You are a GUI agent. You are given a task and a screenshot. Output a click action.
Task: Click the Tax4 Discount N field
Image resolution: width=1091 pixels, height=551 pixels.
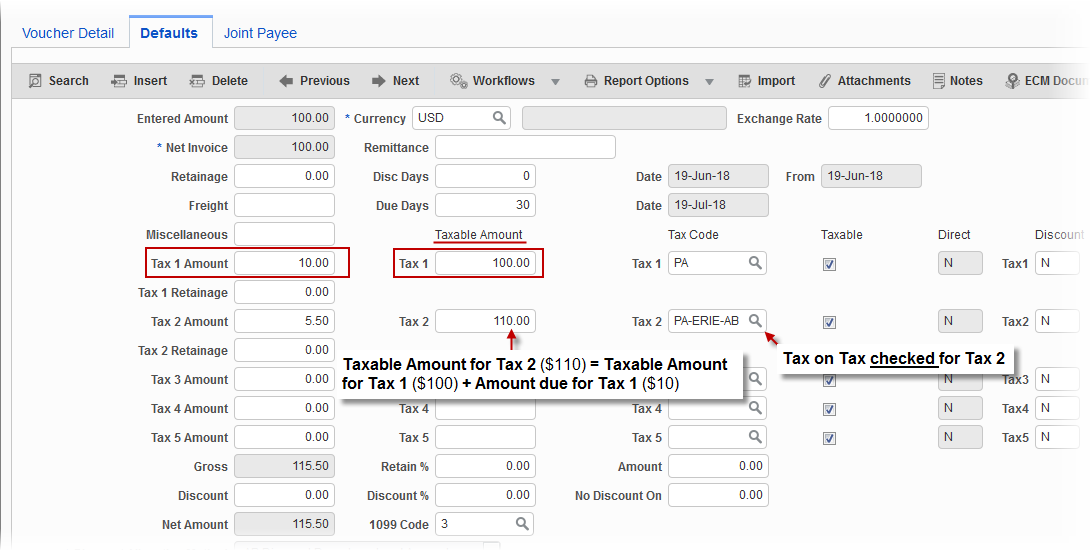1058,408
